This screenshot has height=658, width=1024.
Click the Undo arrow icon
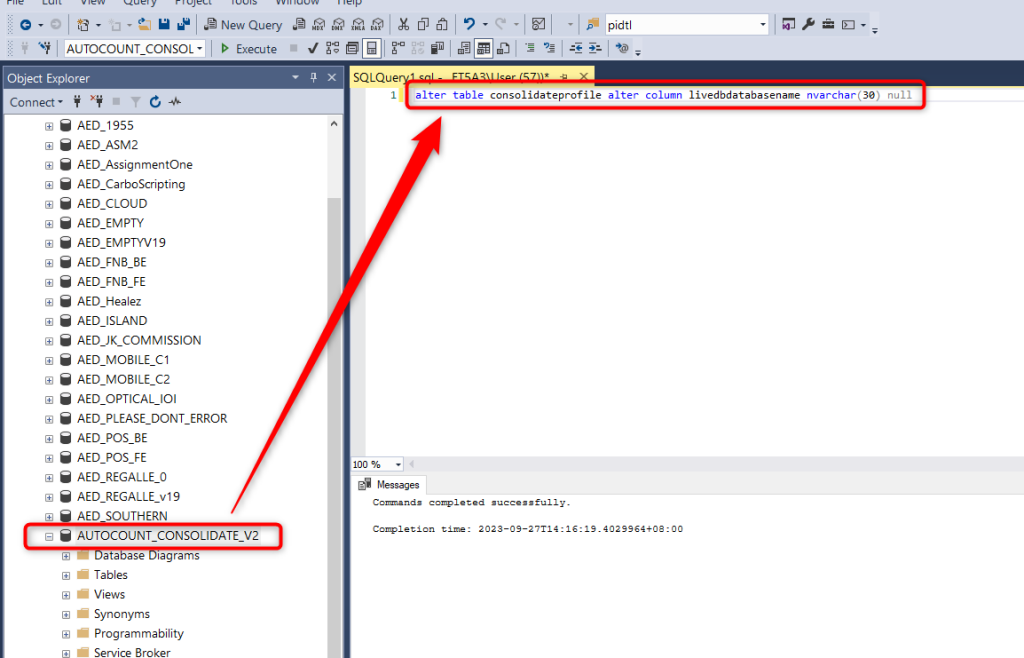click(x=469, y=24)
